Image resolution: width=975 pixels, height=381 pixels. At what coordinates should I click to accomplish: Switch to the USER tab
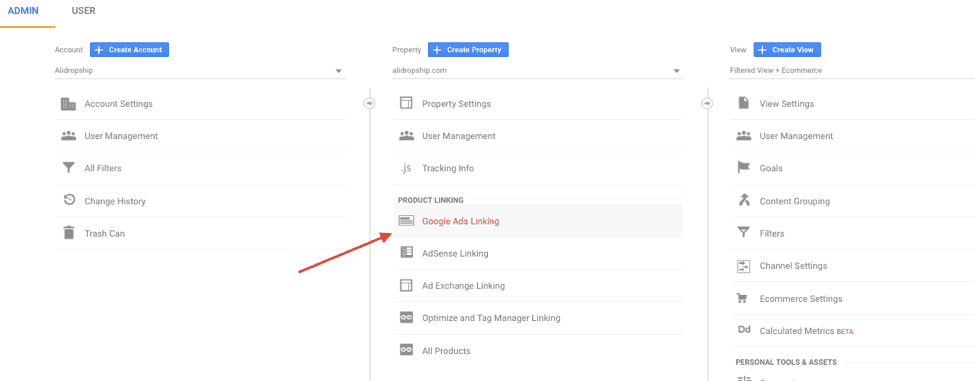click(x=83, y=11)
